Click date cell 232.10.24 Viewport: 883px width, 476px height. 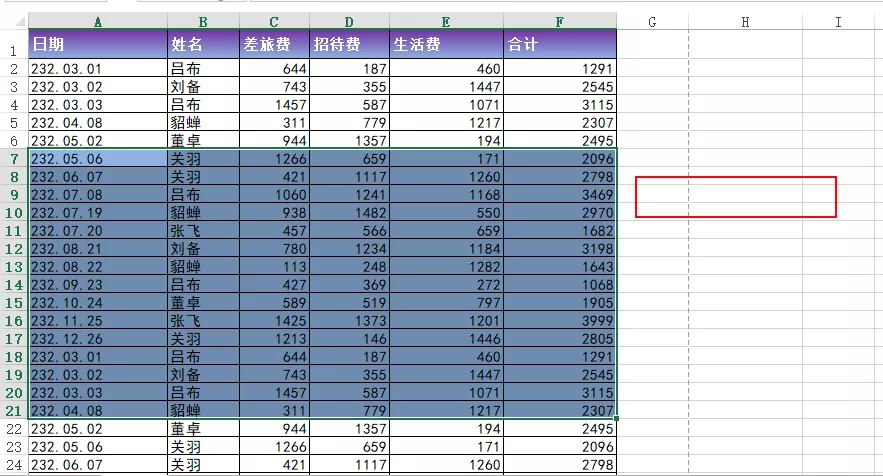(98, 303)
